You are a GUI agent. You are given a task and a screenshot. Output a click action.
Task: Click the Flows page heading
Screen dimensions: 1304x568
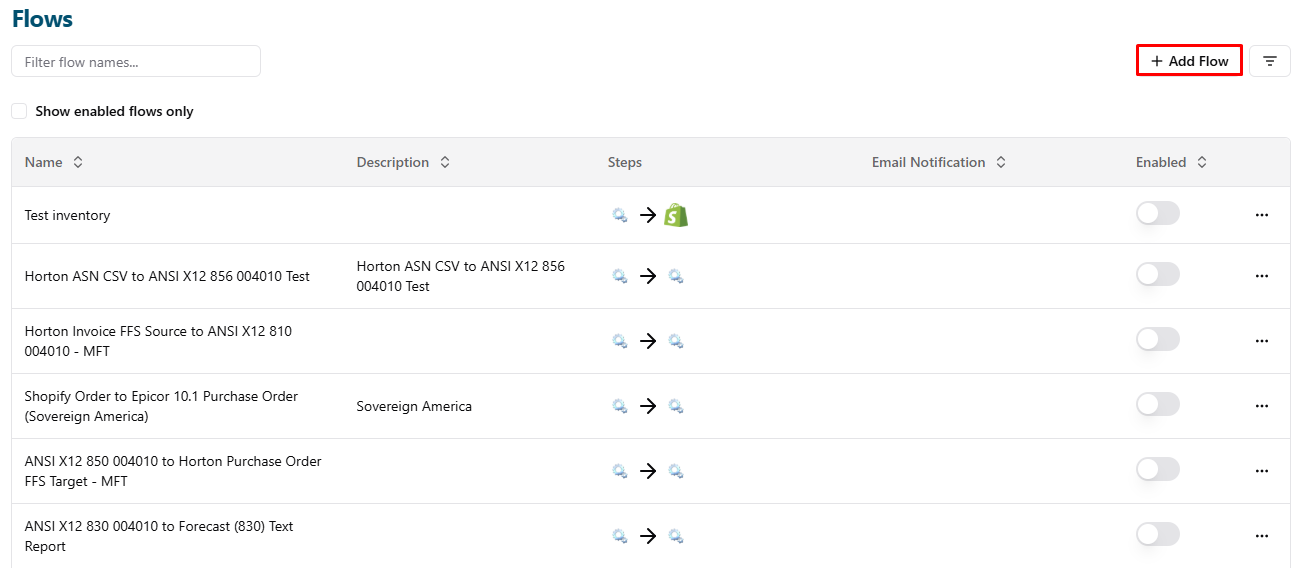point(42,18)
